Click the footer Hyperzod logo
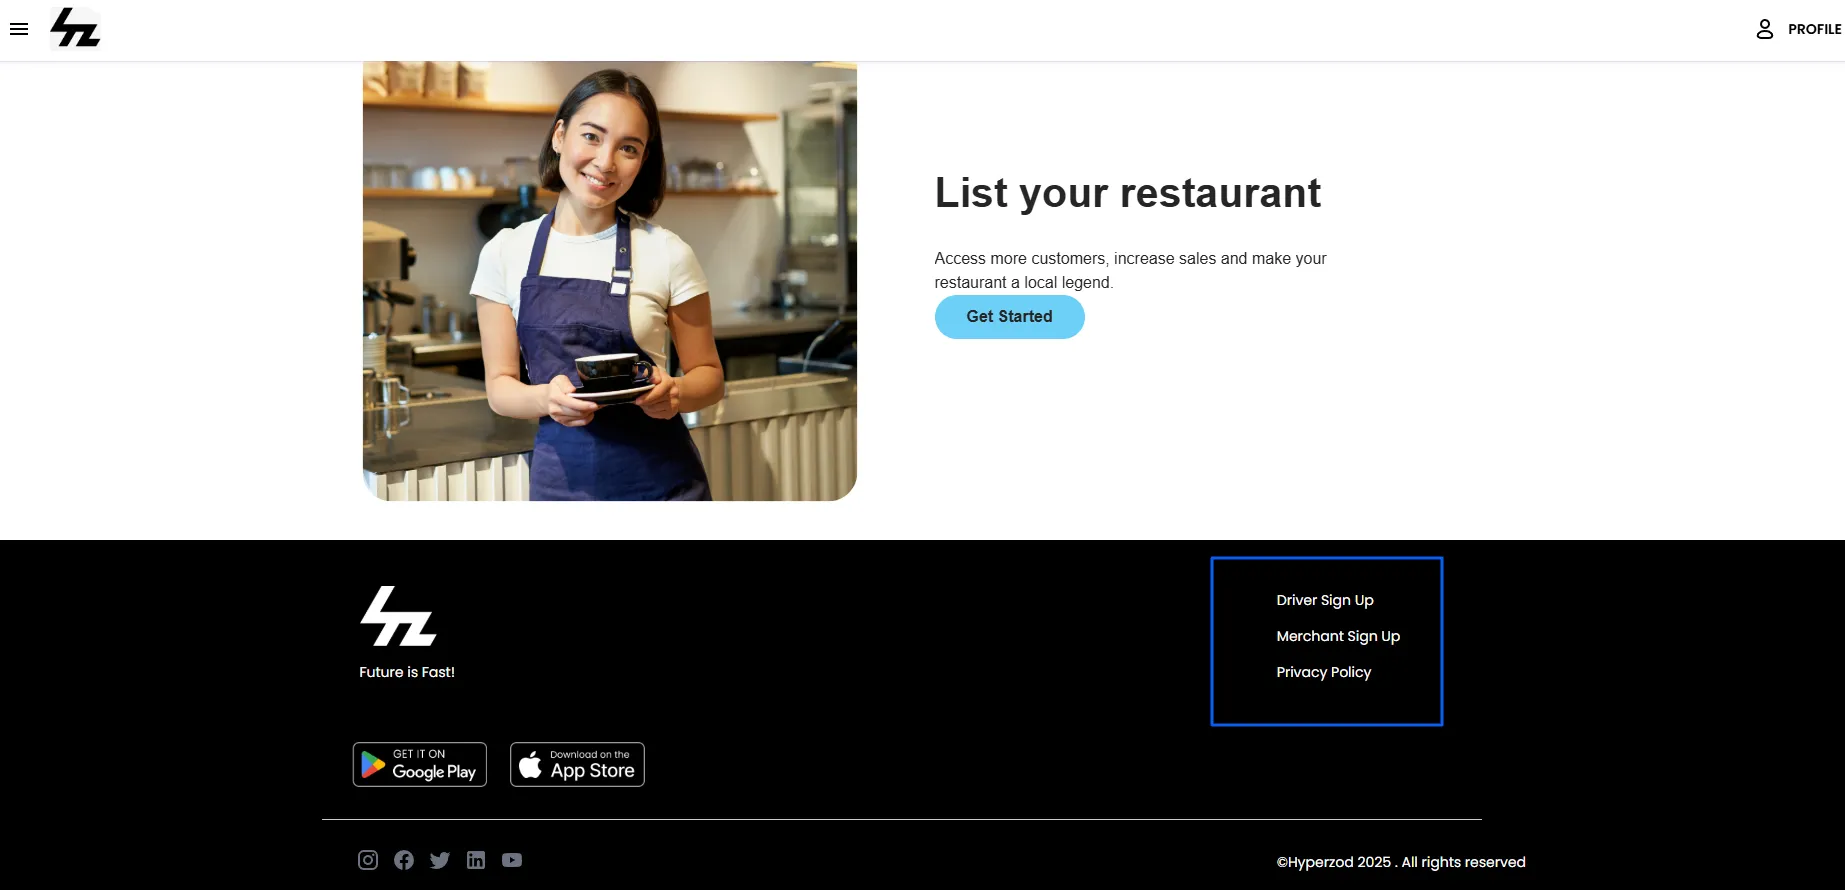The height and width of the screenshot is (890, 1845). [x=398, y=616]
